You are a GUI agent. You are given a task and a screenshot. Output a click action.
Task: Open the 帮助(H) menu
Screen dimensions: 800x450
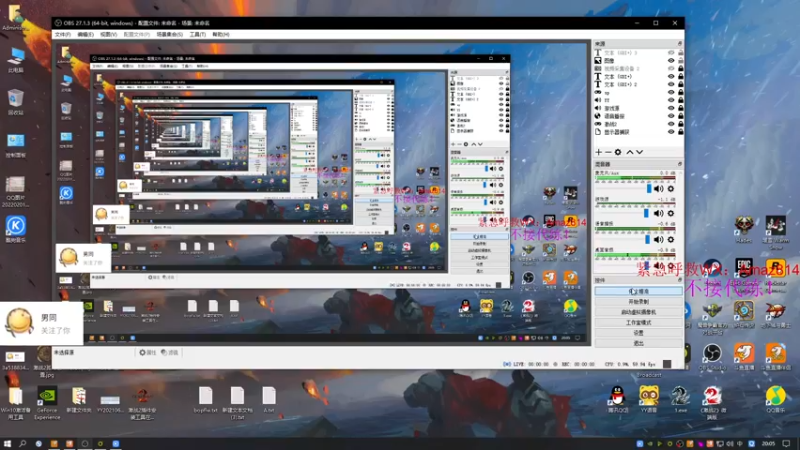point(221,35)
